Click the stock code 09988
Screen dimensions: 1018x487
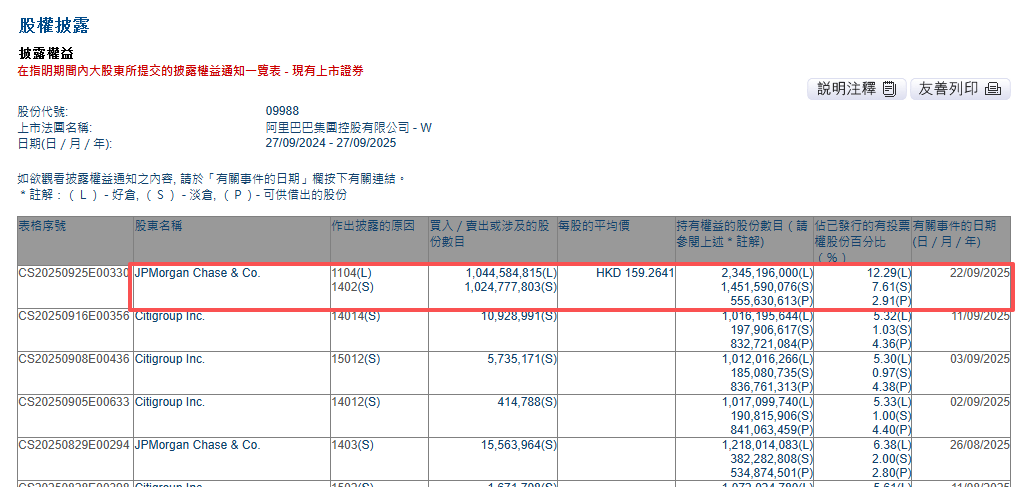pyautogui.click(x=282, y=111)
